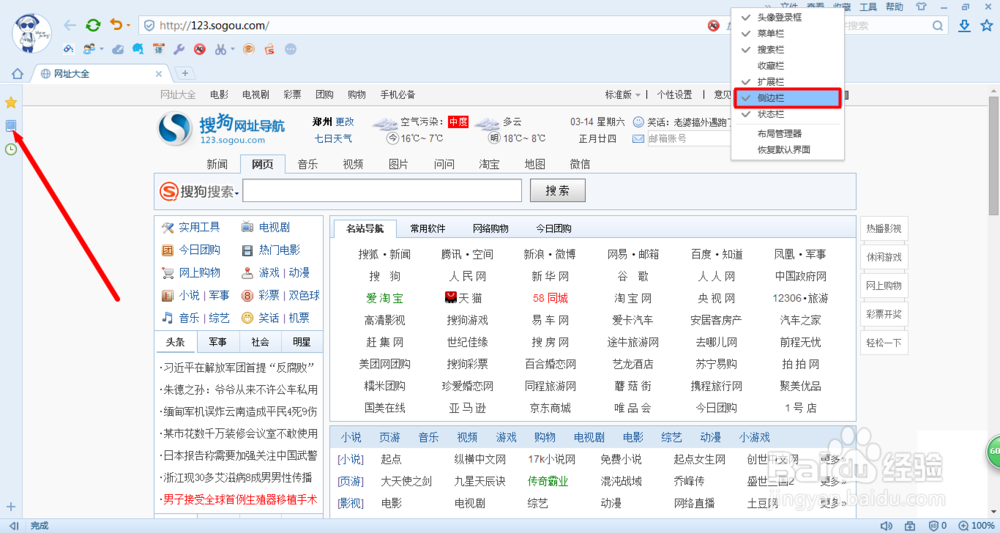Click the grey more-extensions ellipsis icon
This screenshot has width=1000, height=533.
pos(290,49)
